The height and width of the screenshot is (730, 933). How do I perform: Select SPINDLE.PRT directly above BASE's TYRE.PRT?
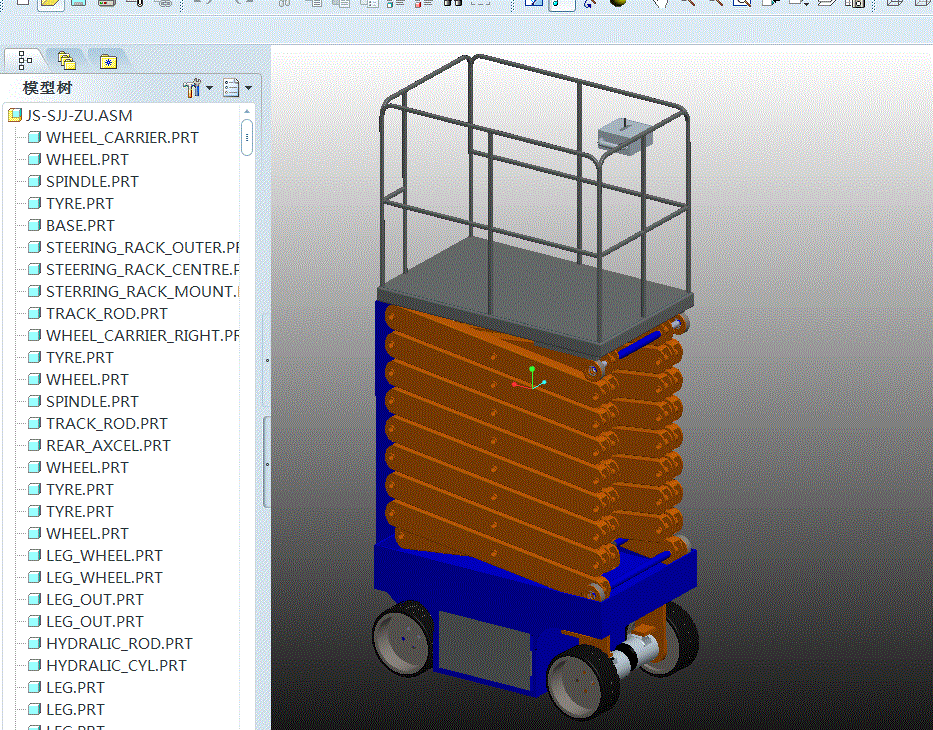click(x=83, y=181)
